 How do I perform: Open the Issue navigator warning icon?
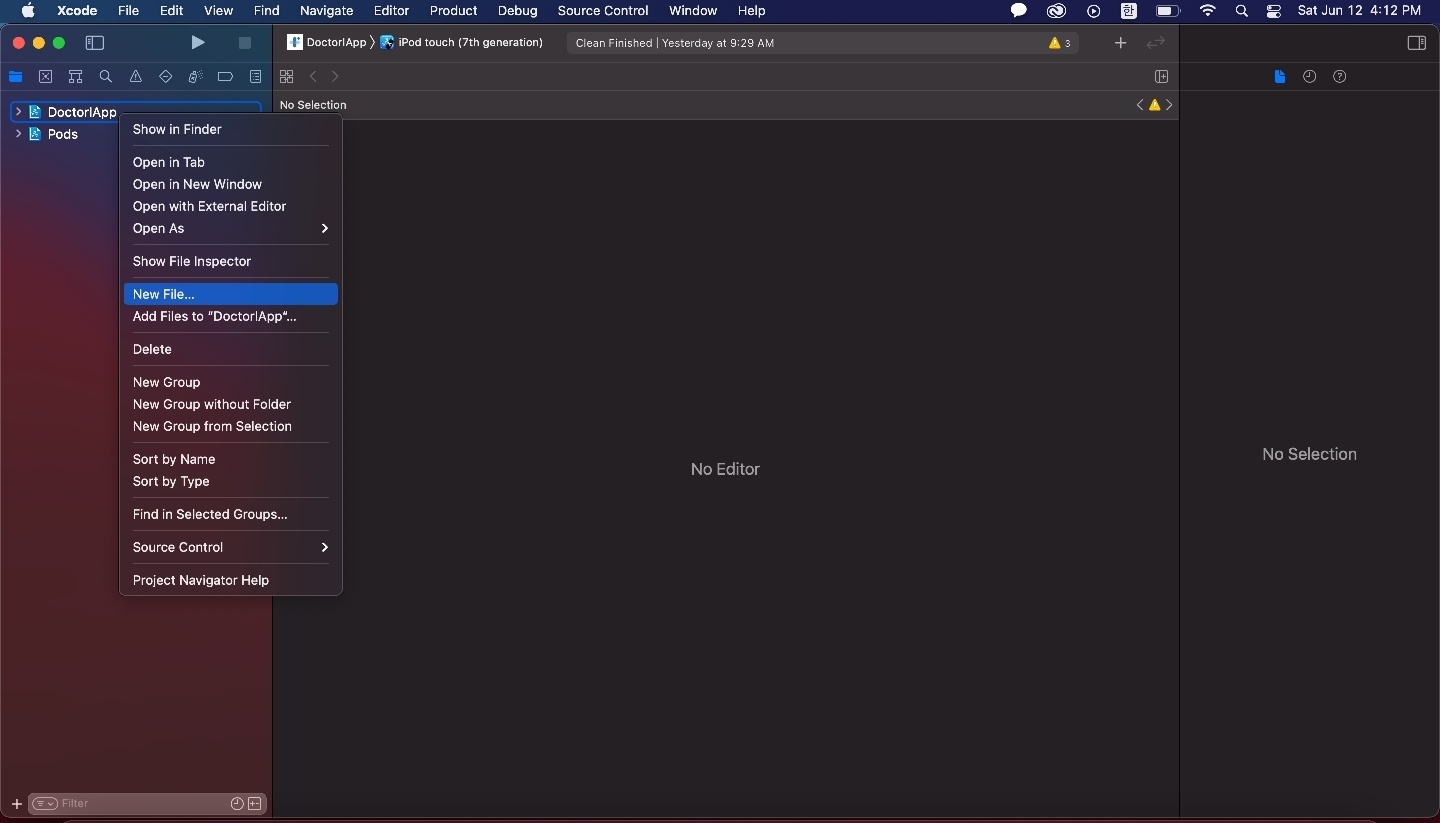[136, 77]
